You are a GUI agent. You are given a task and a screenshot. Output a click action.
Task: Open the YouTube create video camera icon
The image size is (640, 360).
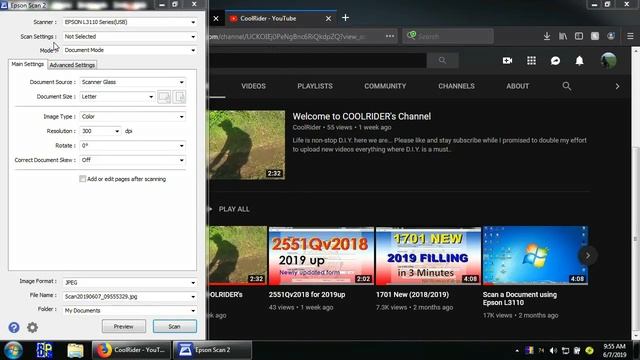(x=507, y=60)
